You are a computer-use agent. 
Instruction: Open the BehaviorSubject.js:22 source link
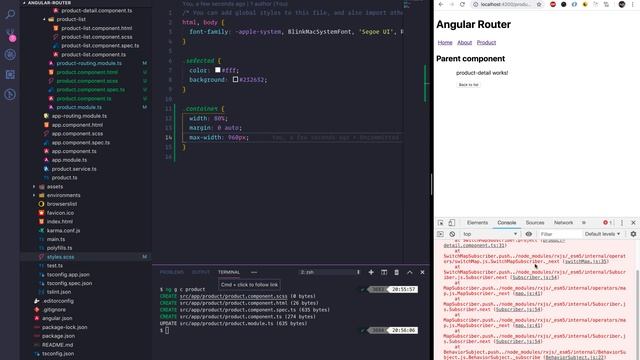click(575, 358)
